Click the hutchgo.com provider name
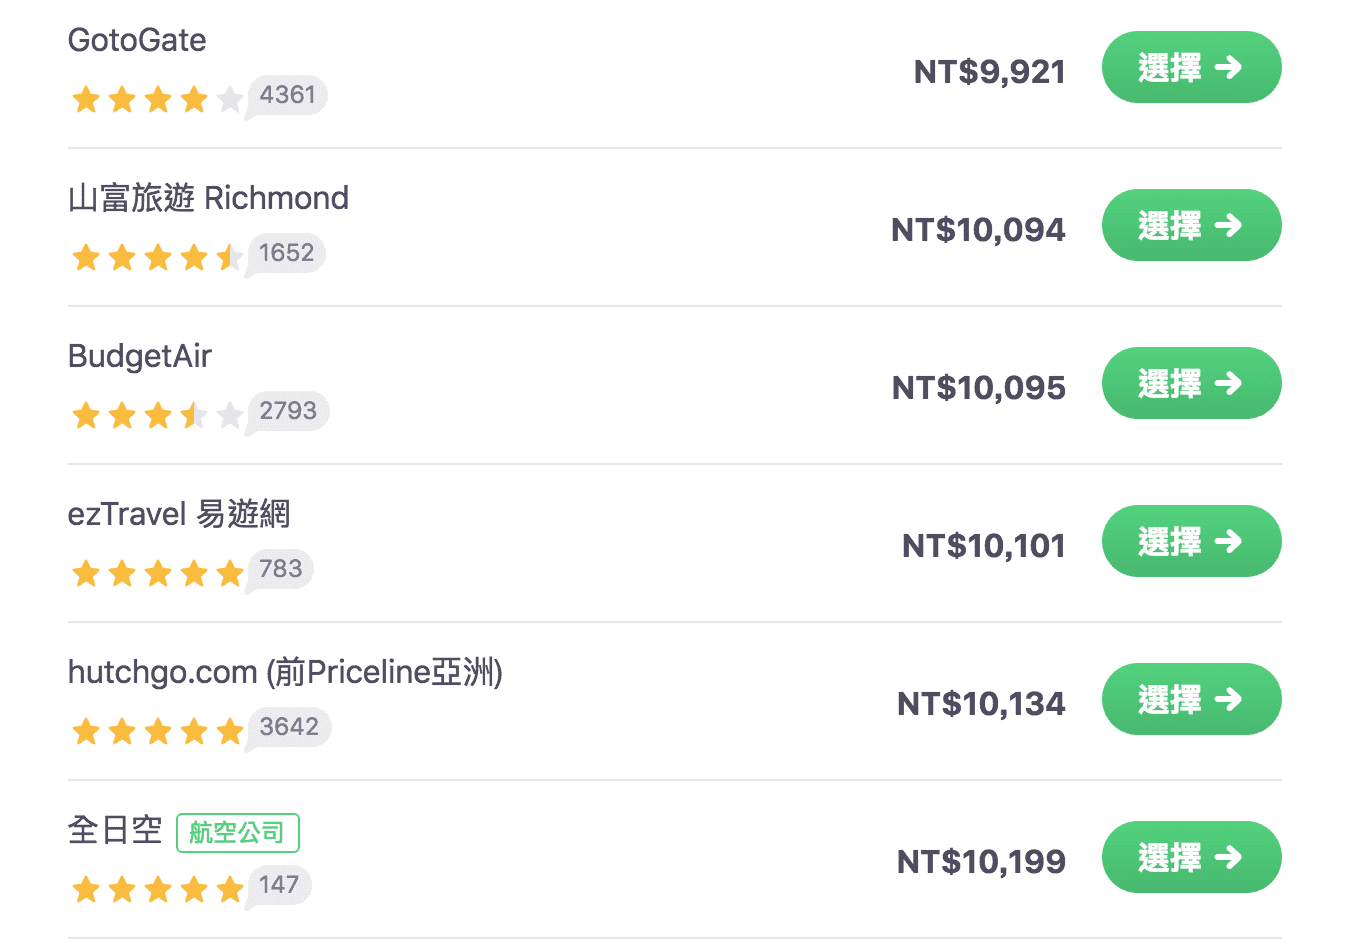This screenshot has width=1348, height=946. [285, 672]
